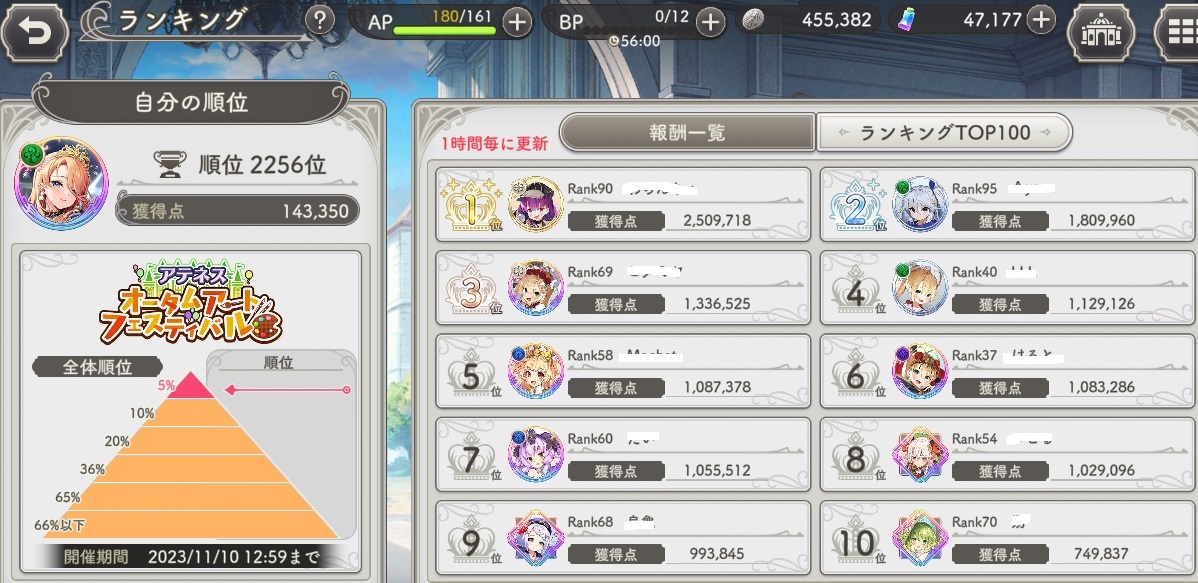Viewport: 1198px width, 583px height.
Task: Select the 4th place entry with 1,129,126 points
Action: click(1007, 287)
